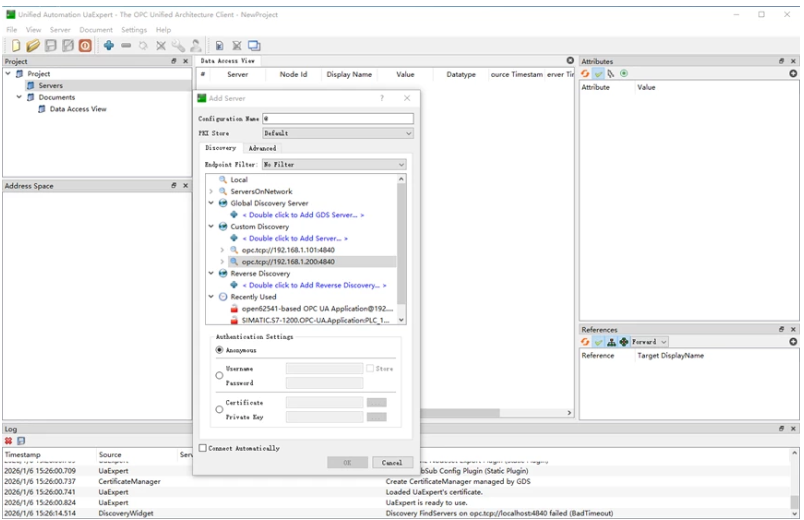Open the PKI Store dropdown
Screen dimensions: 804x520
coord(337,132)
